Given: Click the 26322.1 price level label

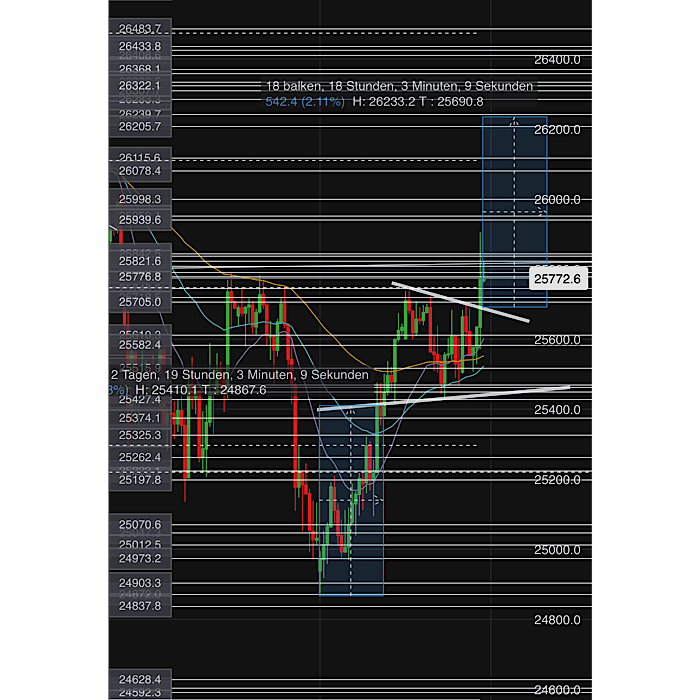Looking at the screenshot, I should [x=140, y=86].
